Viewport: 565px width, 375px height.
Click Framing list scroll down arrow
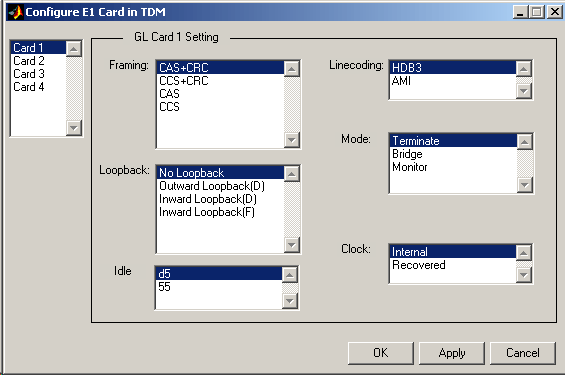tap(292, 139)
